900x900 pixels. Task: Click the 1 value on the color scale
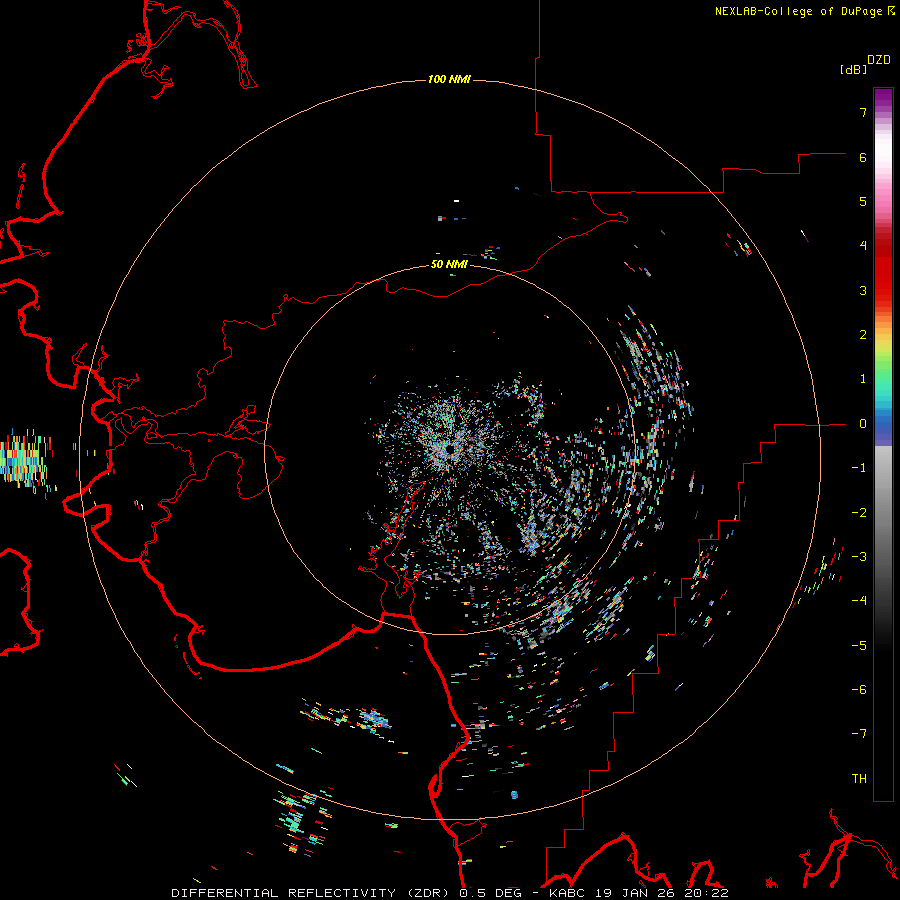[x=863, y=379]
